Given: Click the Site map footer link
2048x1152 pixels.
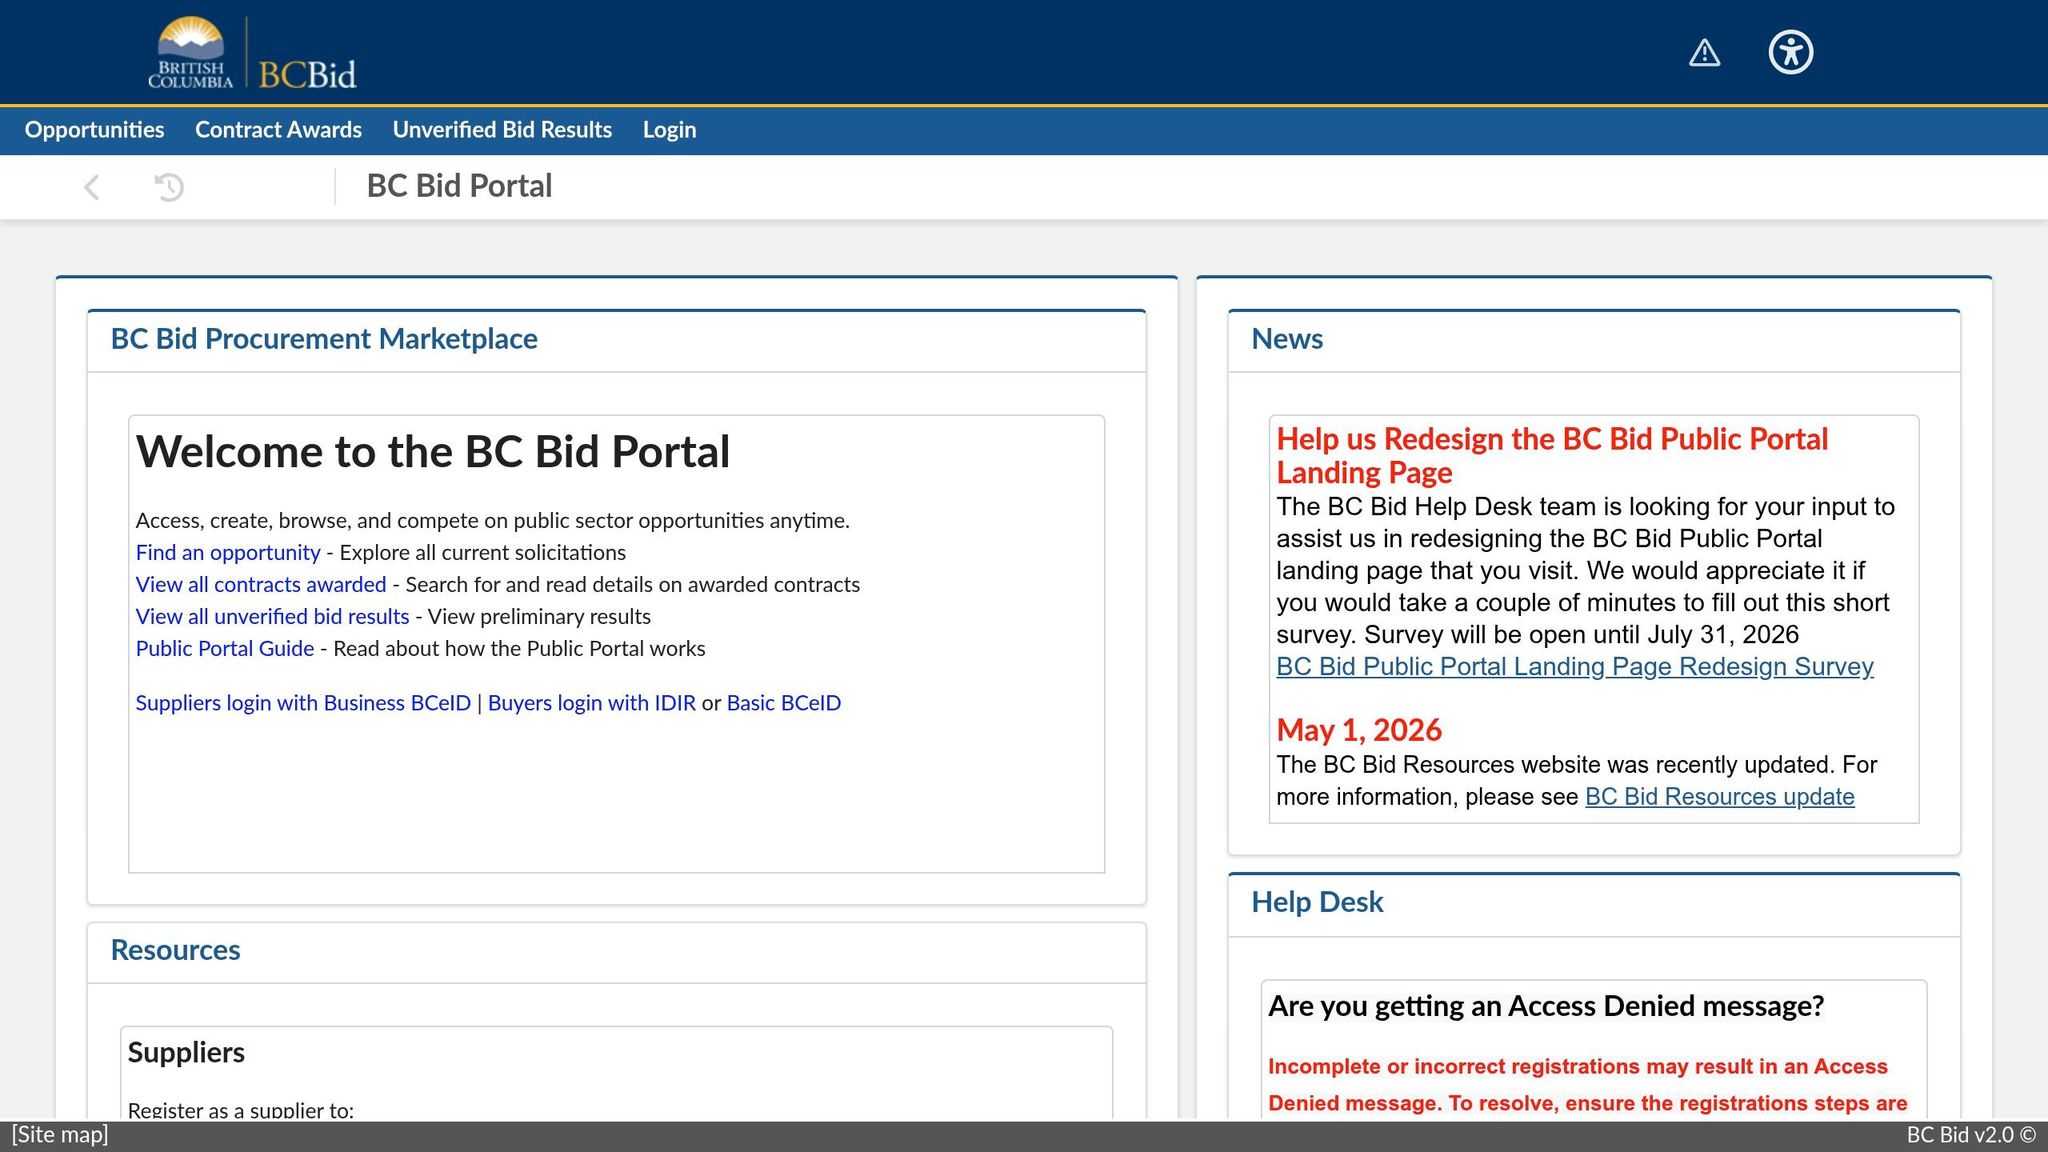Looking at the screenshot, I should click(60, 1135).
